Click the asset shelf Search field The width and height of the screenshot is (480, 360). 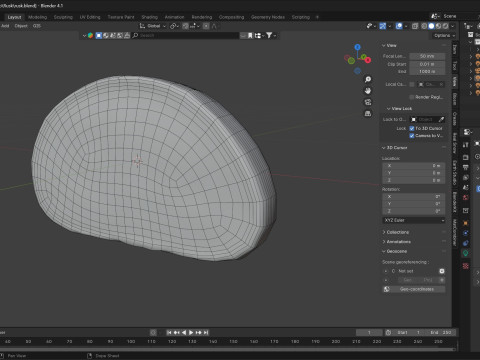point(185,35)
